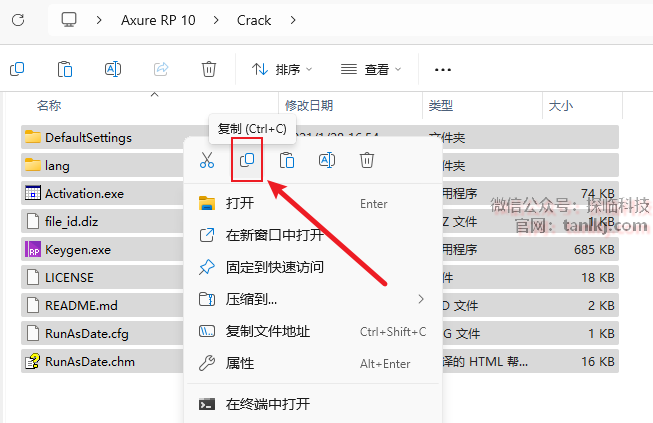The width and height of the screenshot is (653, 423).
Task: Click the LICENSE file icon
Action: click(x=33, y=277)
